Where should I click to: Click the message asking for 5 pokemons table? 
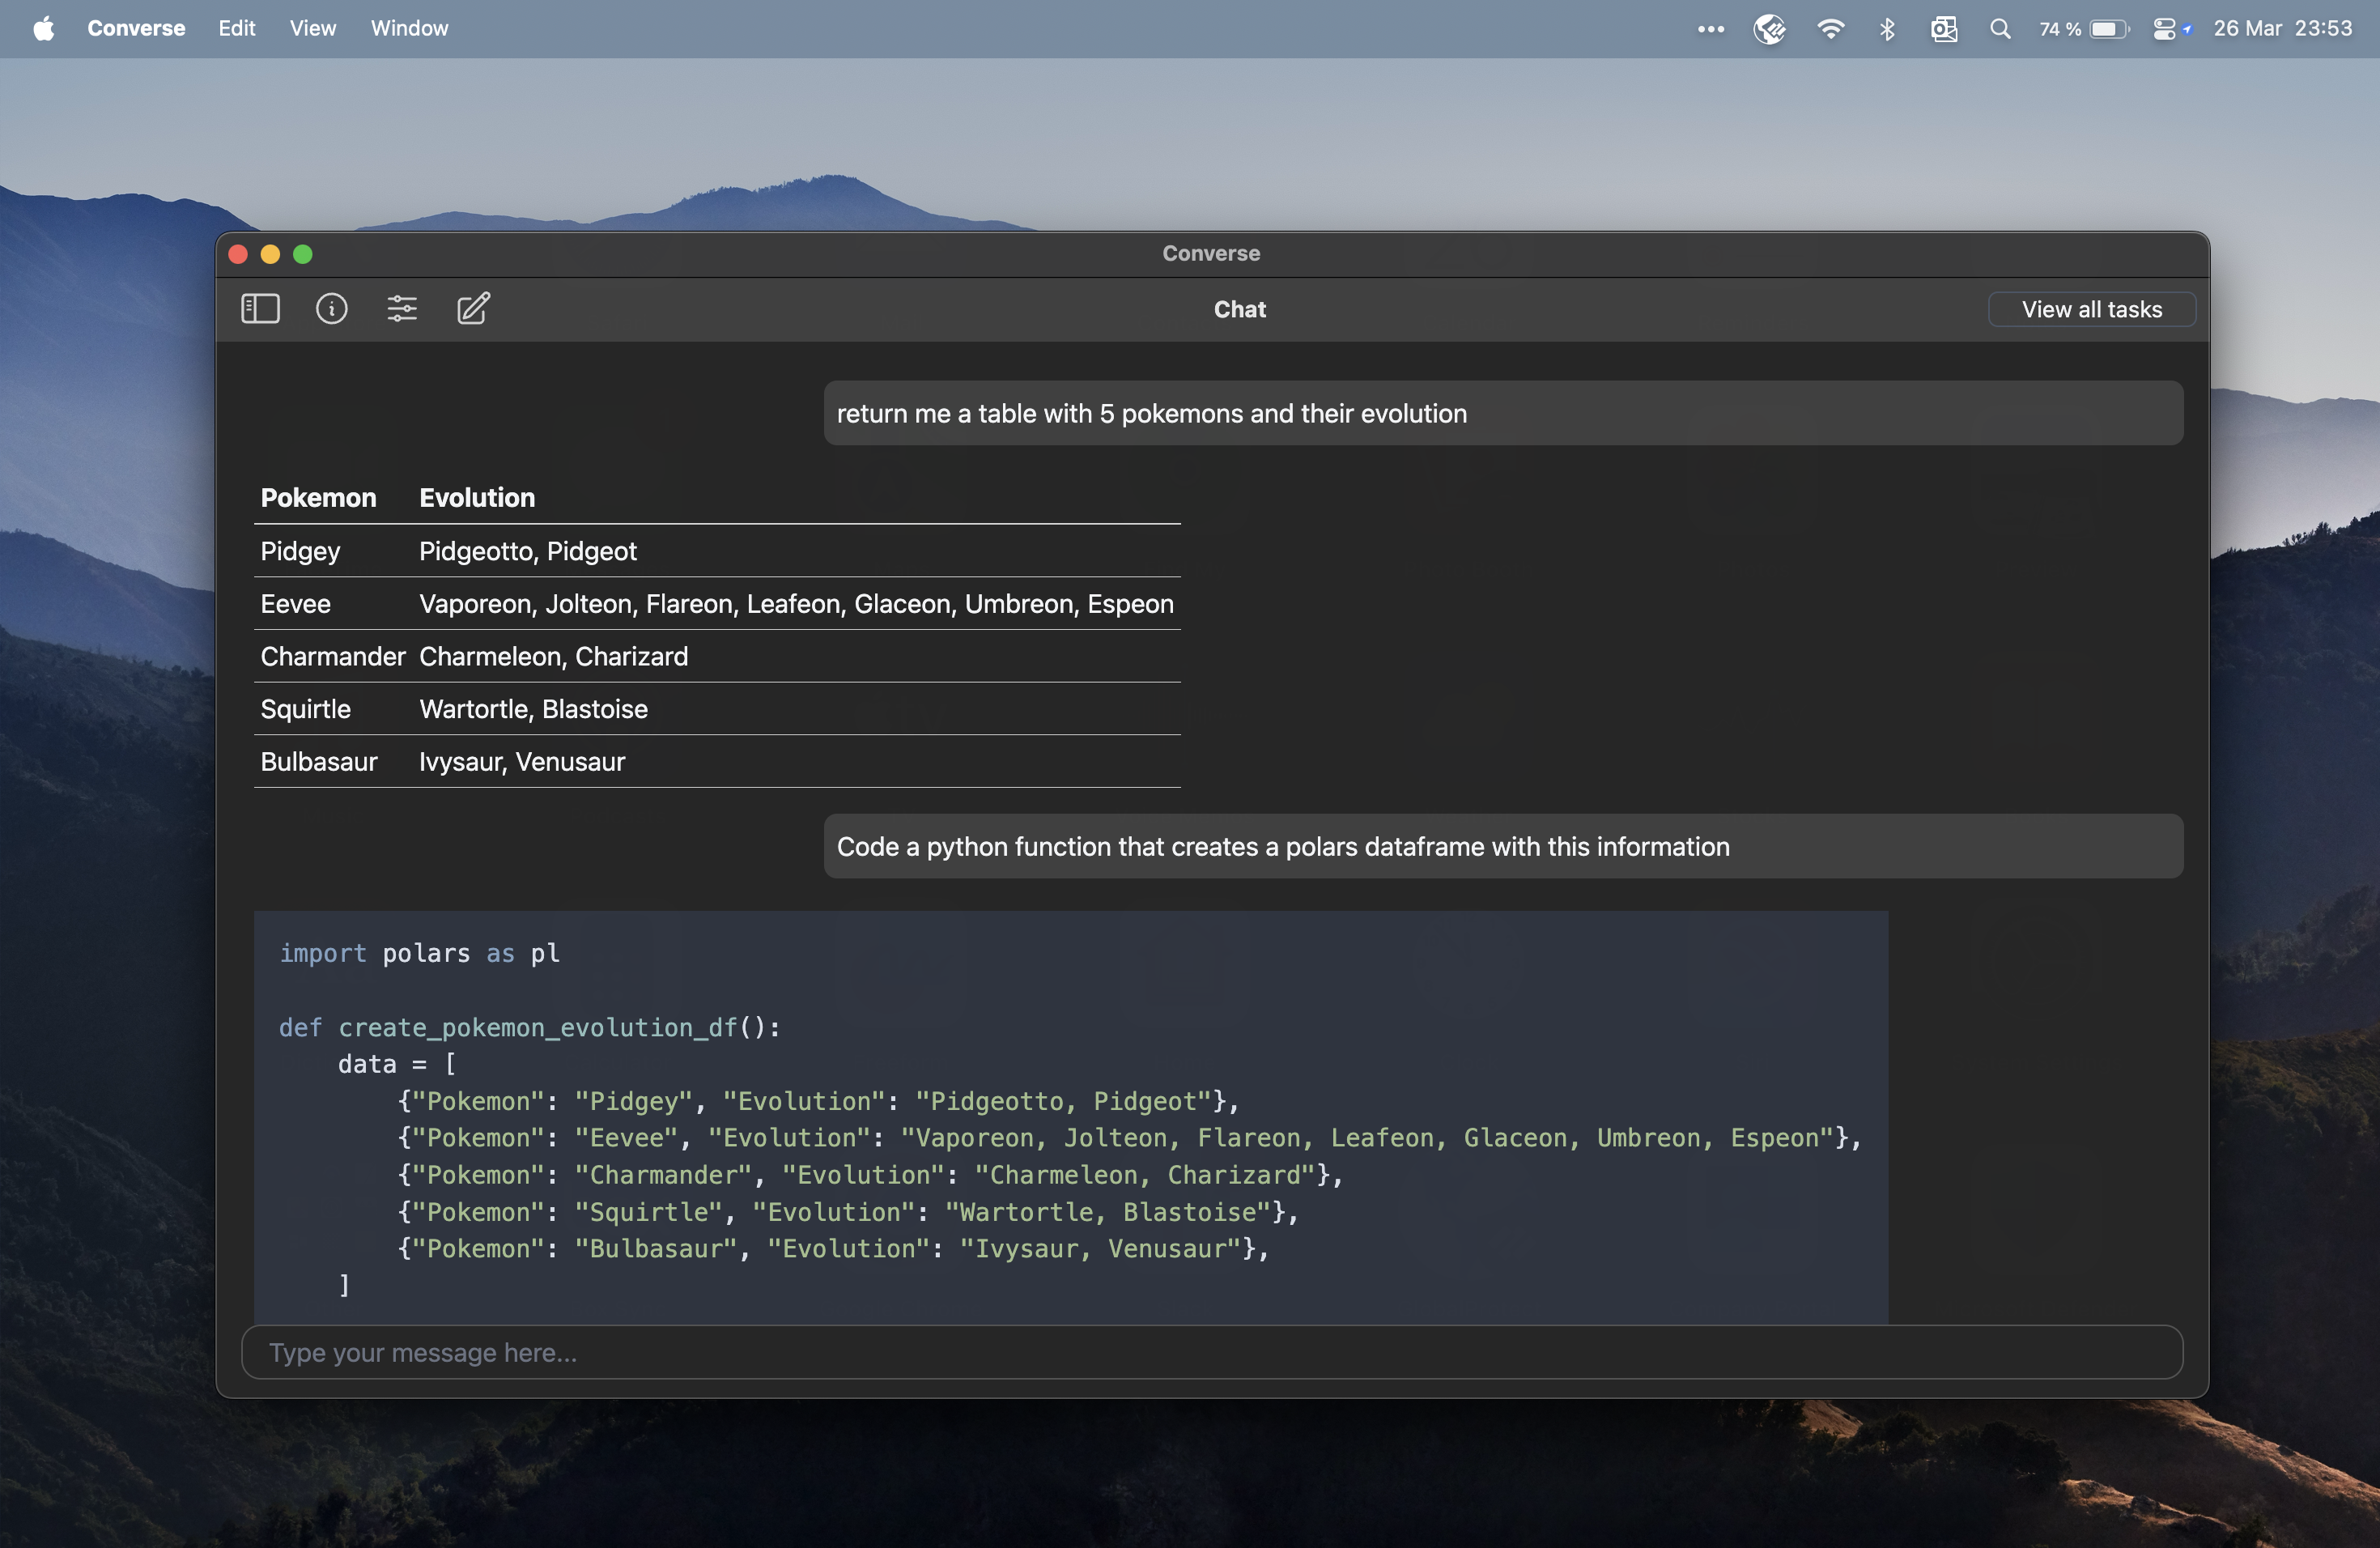pyautogui.click(x=1502, y=413)
